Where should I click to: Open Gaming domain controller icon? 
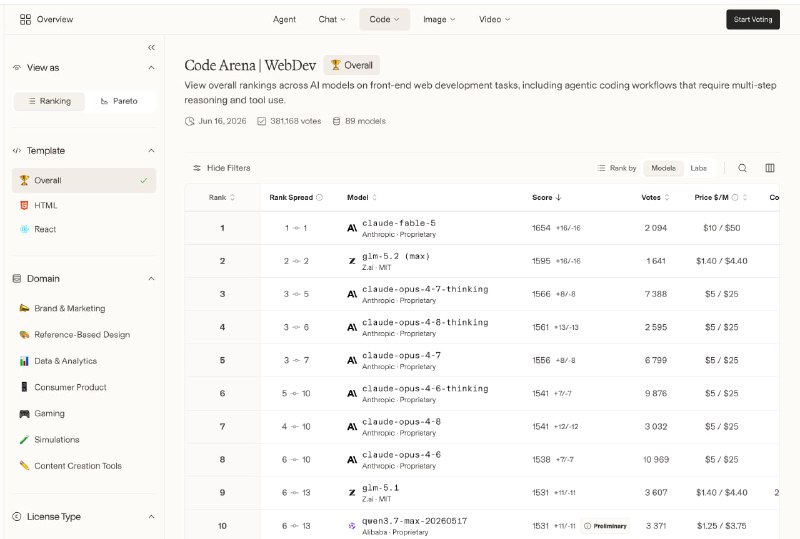tap(24, 413)
